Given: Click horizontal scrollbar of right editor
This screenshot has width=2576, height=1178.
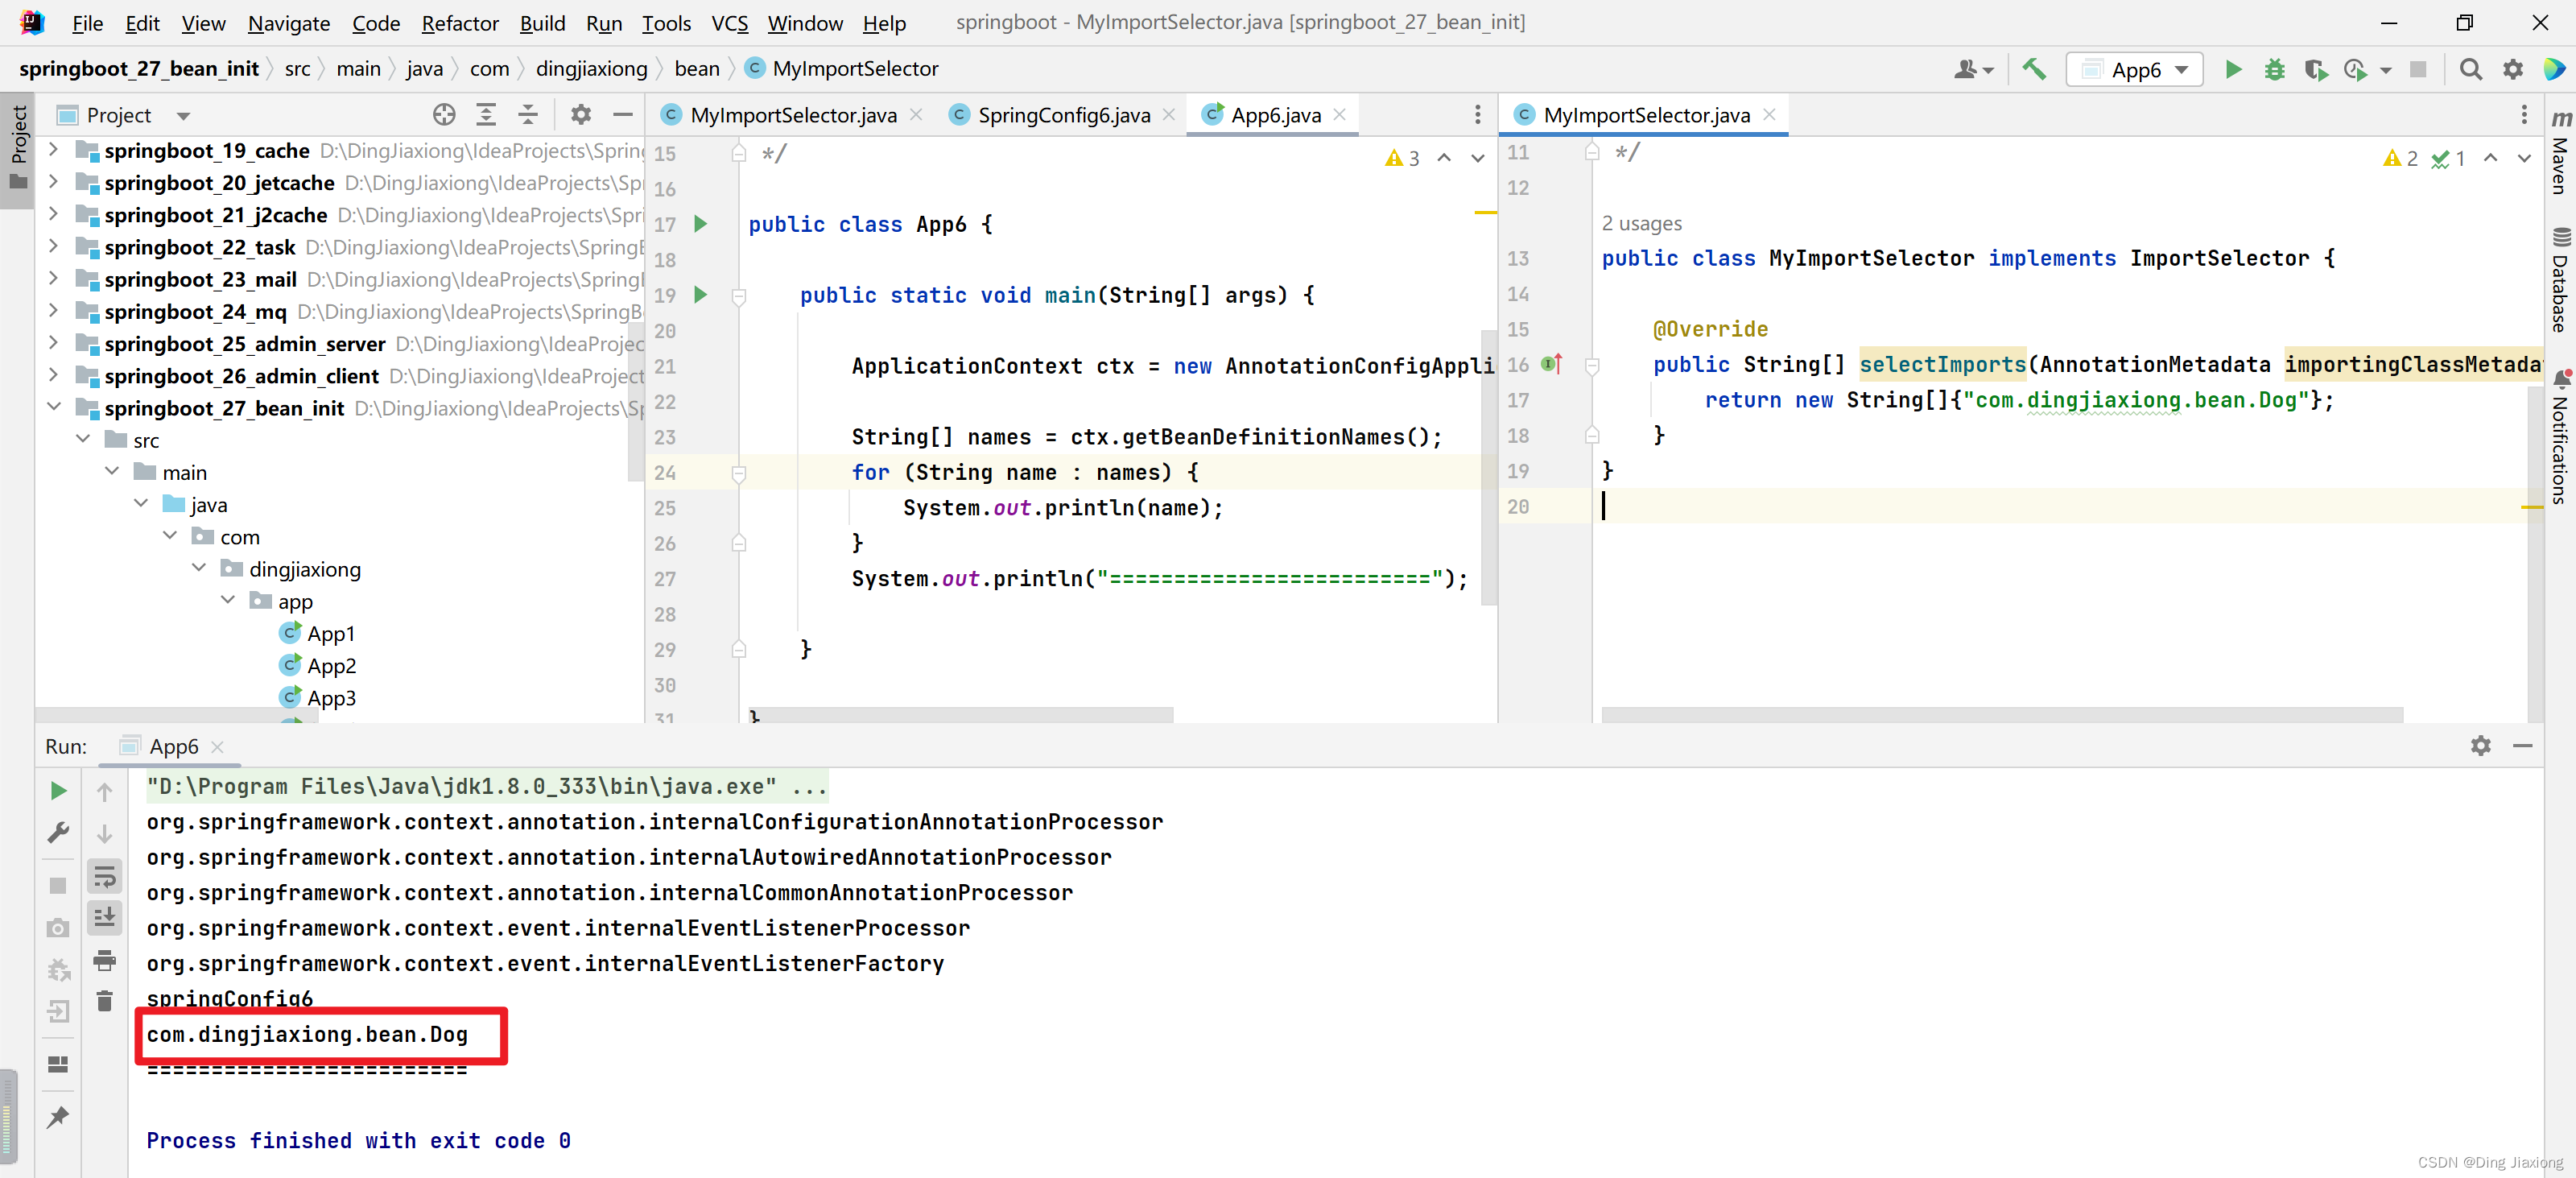Looking at the screenshot, I should 2001,714.
